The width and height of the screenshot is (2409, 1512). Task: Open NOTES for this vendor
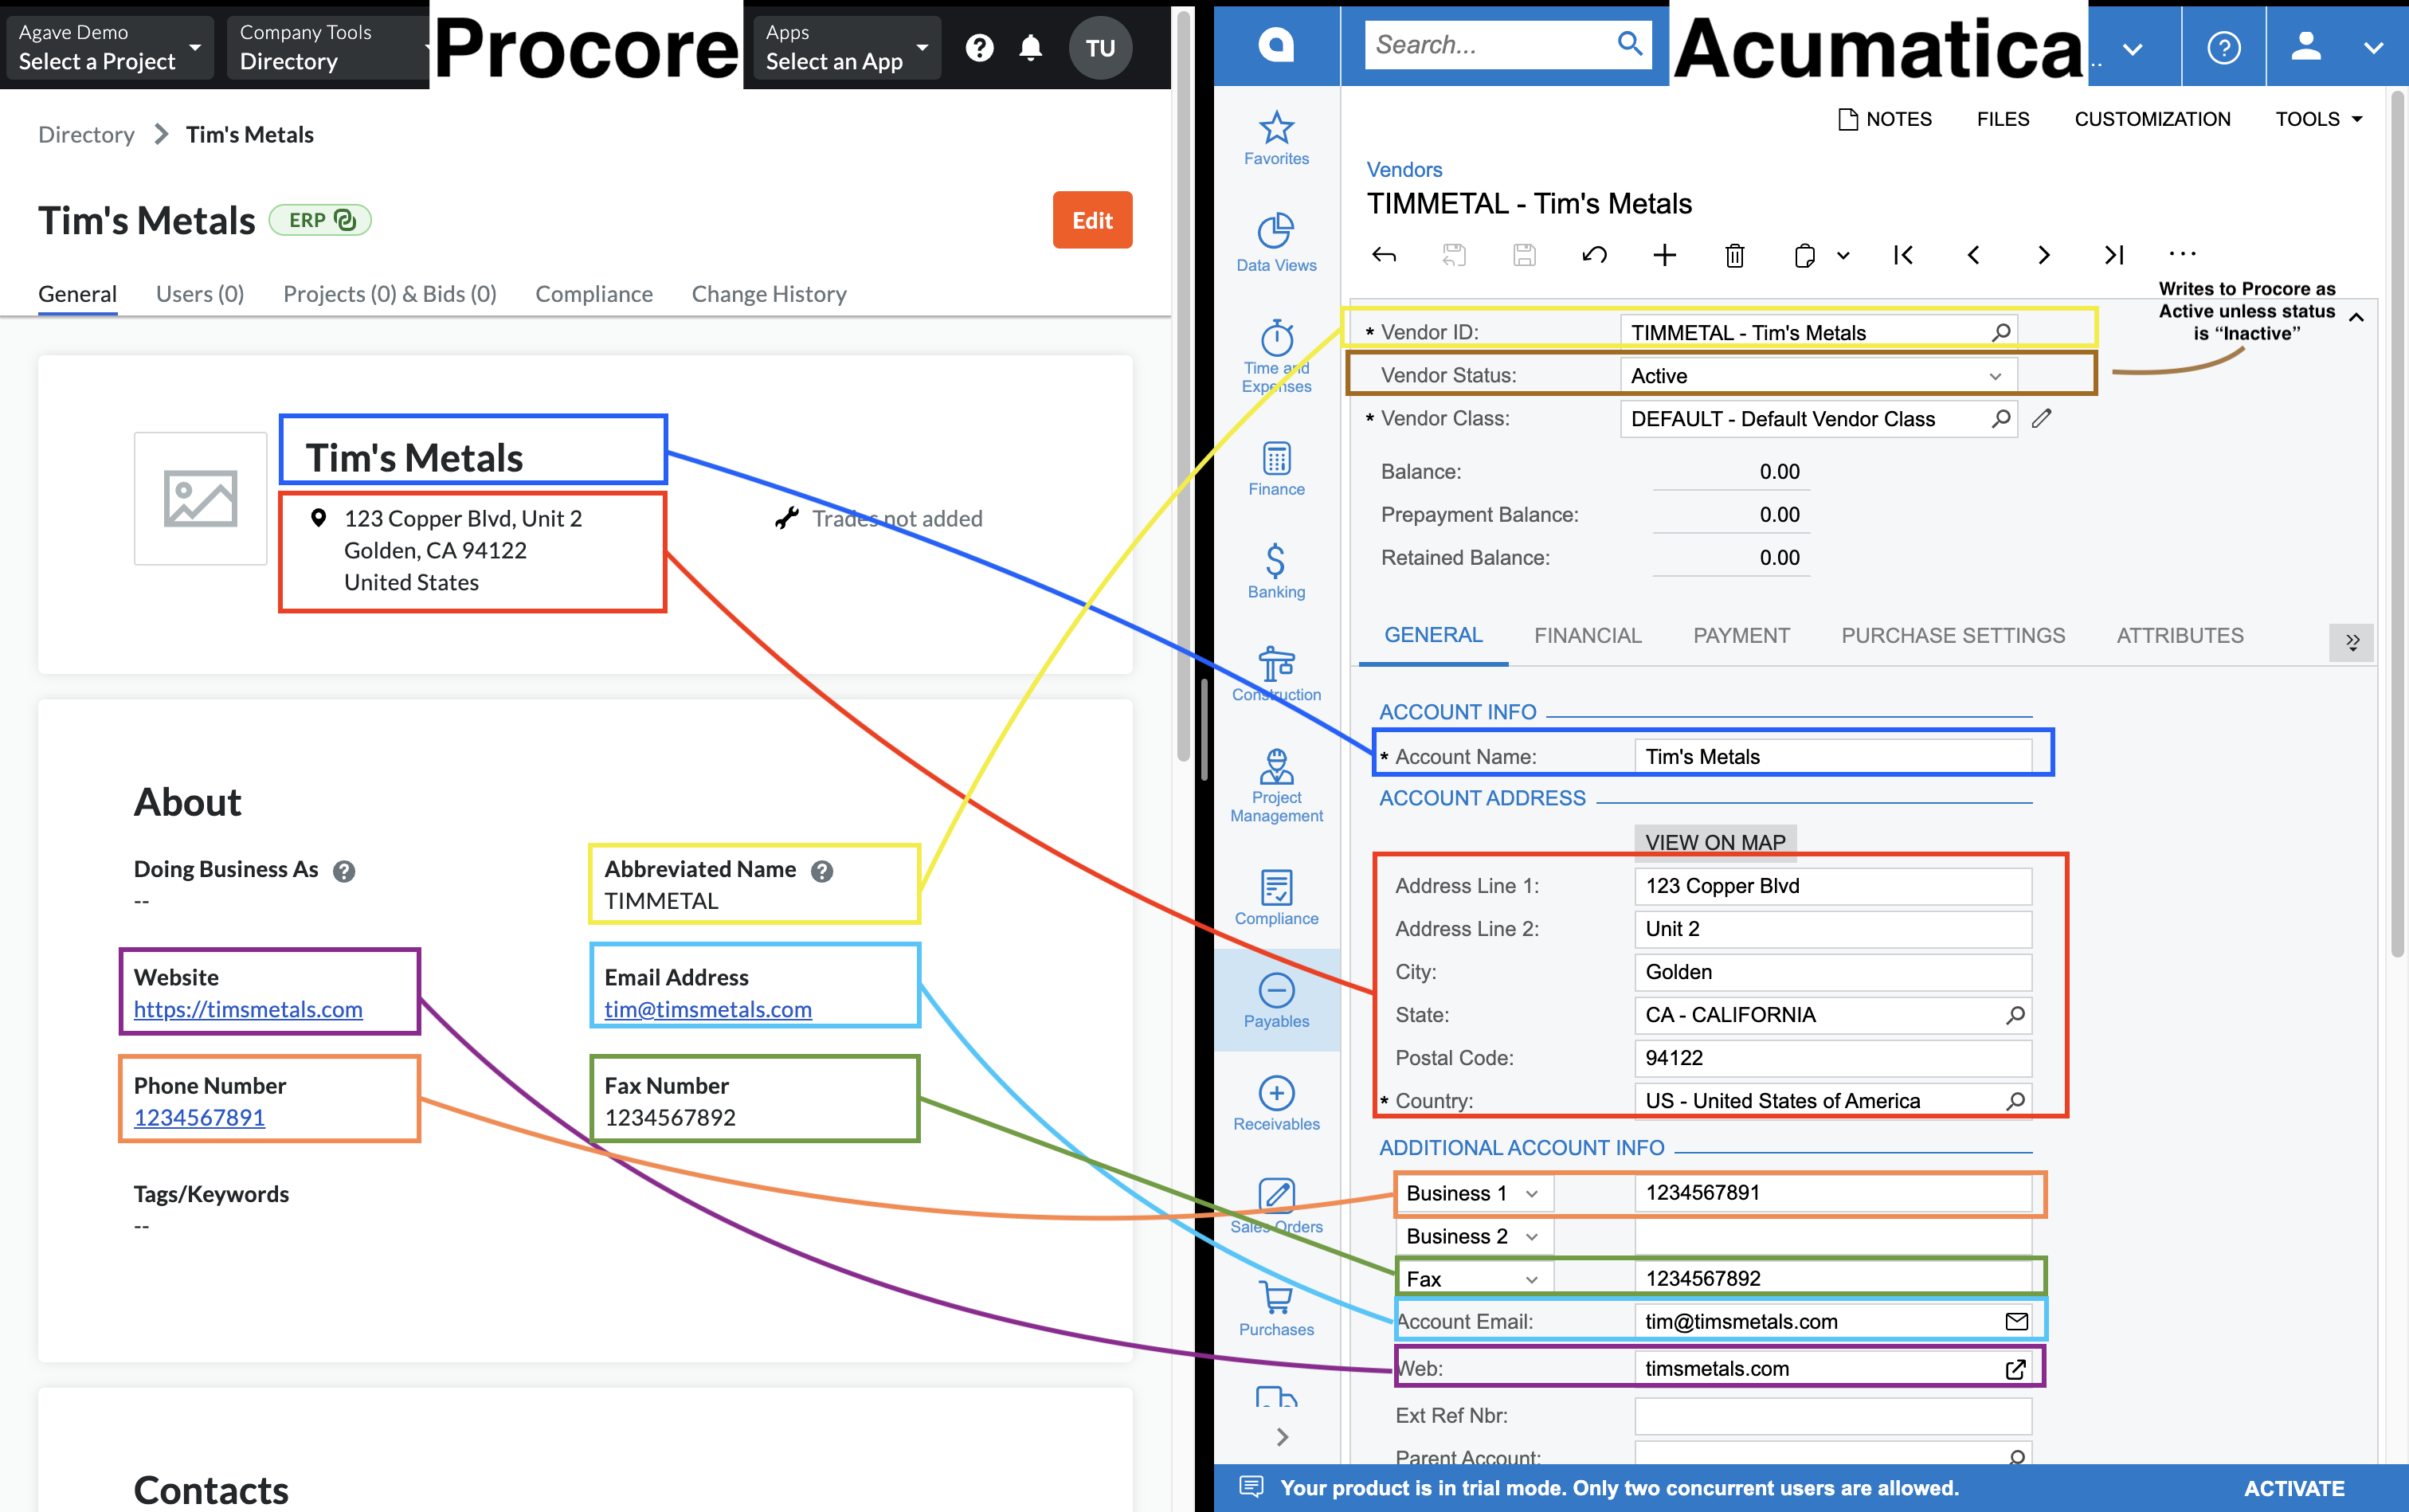pos(1884,119)
